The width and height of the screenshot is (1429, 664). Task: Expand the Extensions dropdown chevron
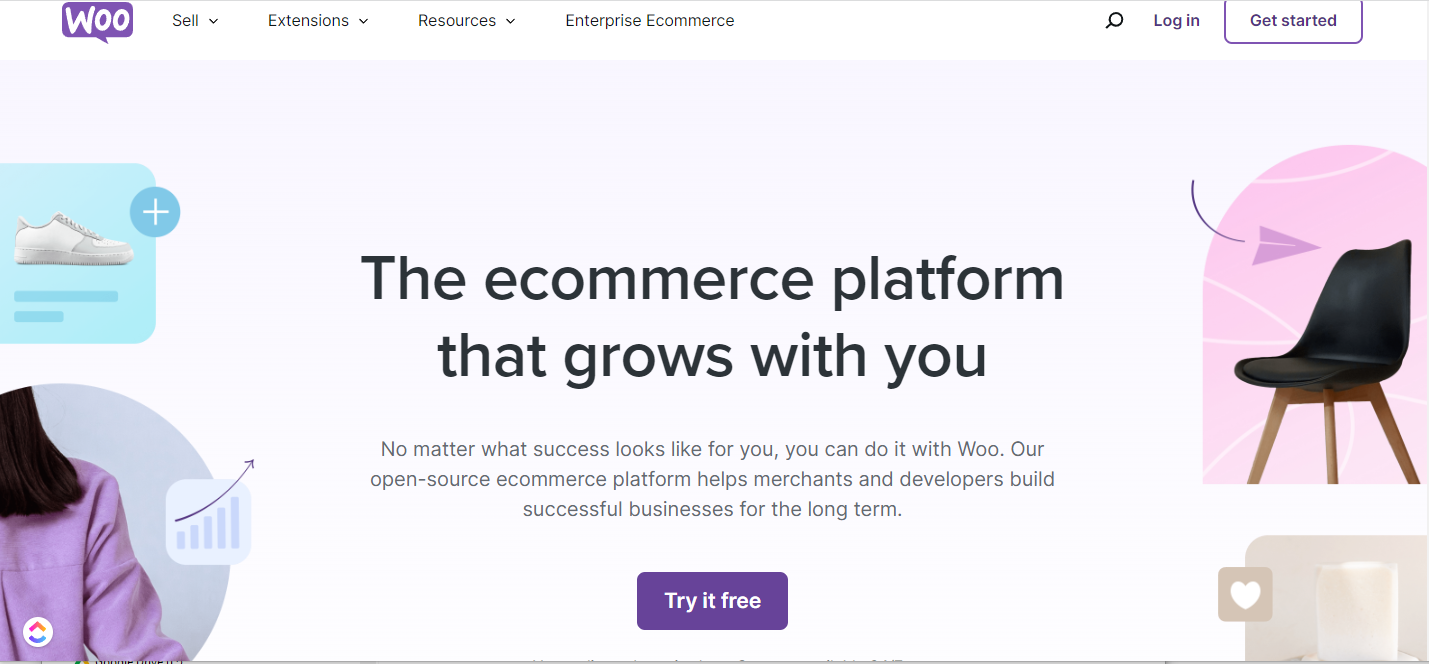coord(363,21)
